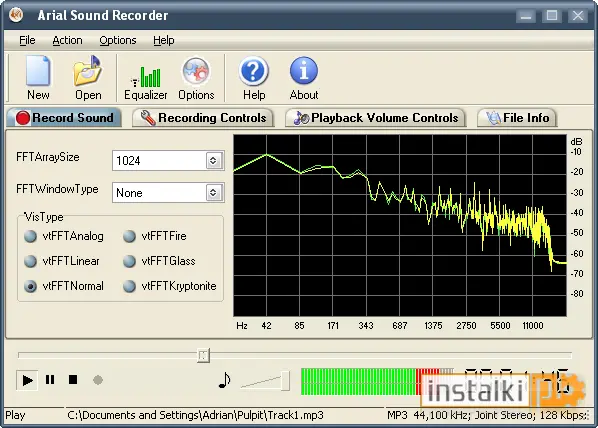The height and width of the screenshot is (428, 598).
Task: Click the Arial Sound Recorder title icon
Action: [x=16, y=15]
